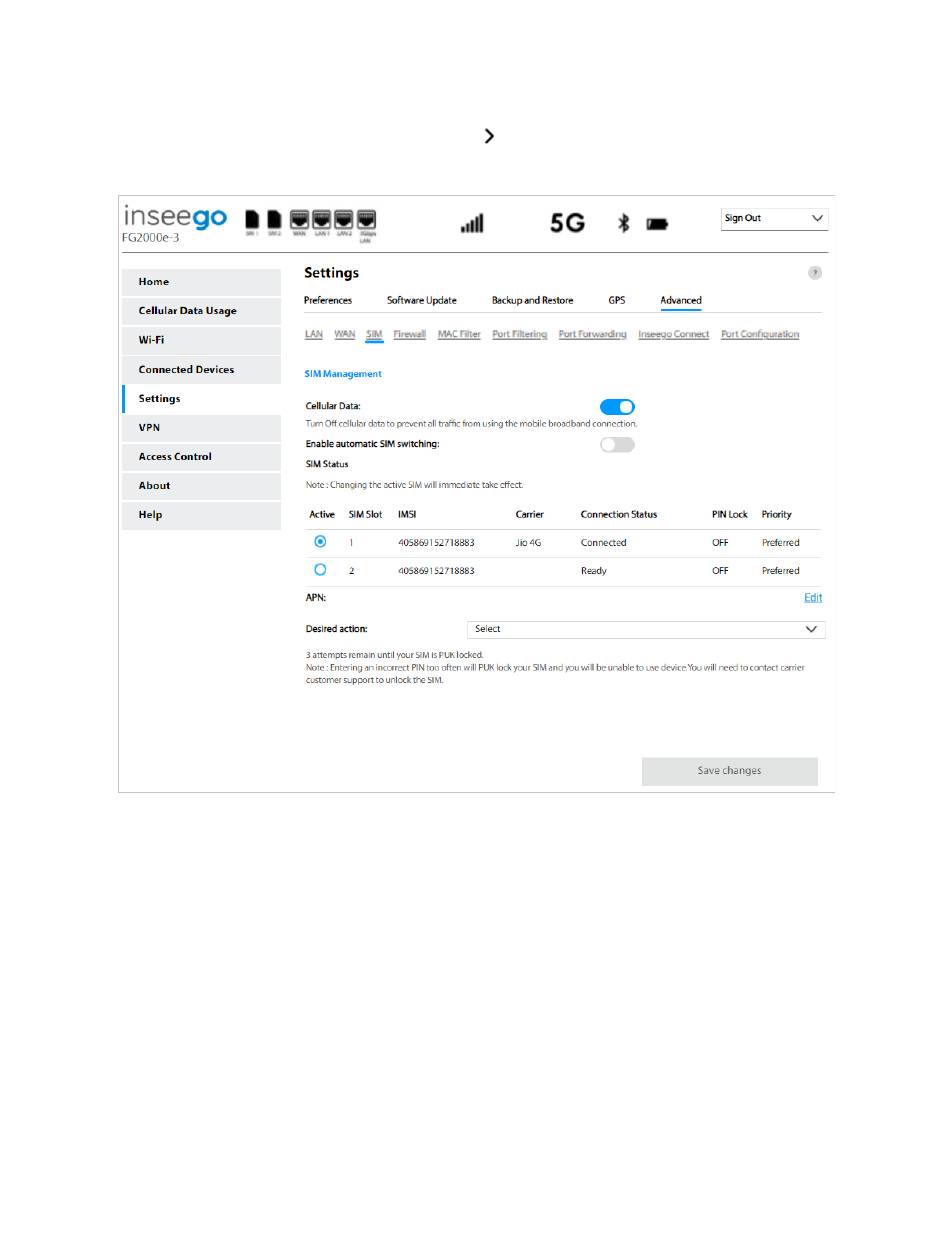Click the Connected status of slot 1
The image size is (950, 1248).
pos(604,542)
